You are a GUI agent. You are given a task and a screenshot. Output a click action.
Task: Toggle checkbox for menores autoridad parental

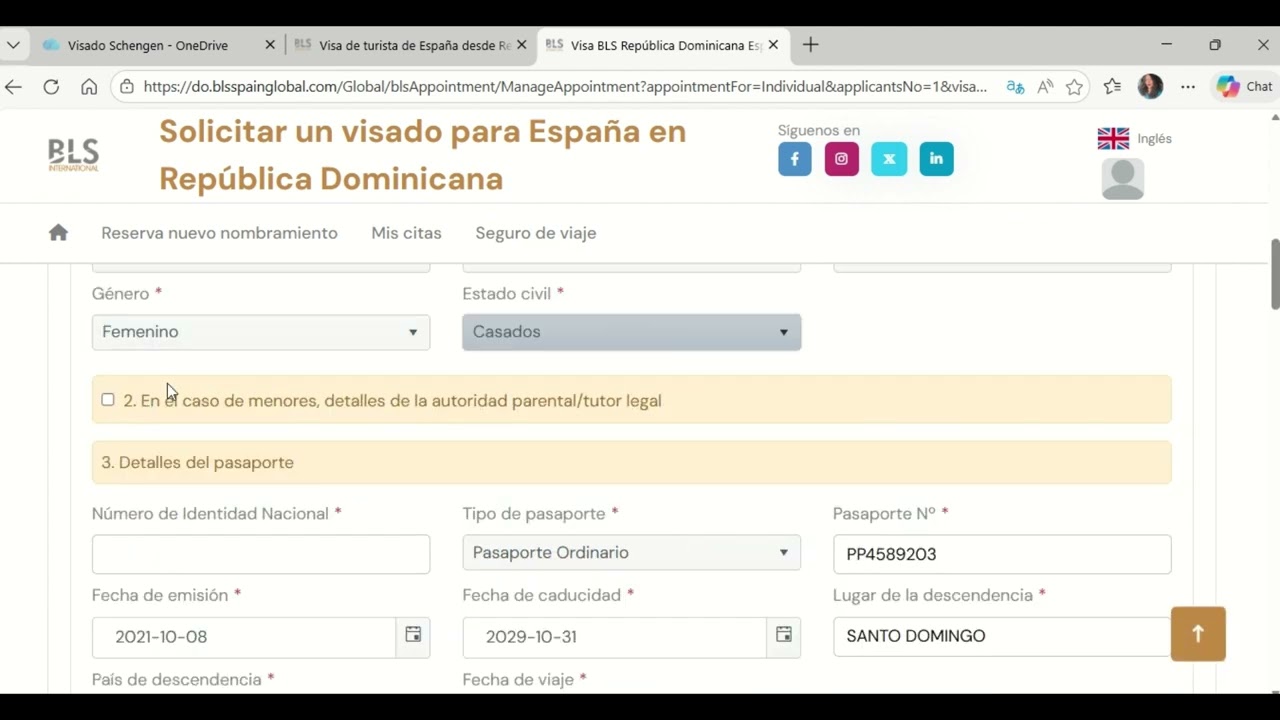point(108,400)
